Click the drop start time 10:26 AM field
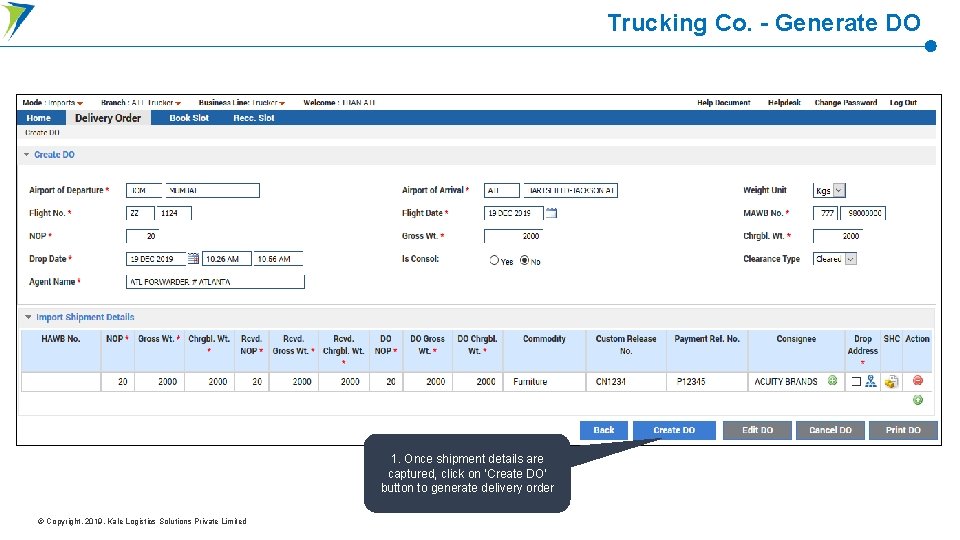This screenshot has height=540, width=960. (x=227, y=259)
